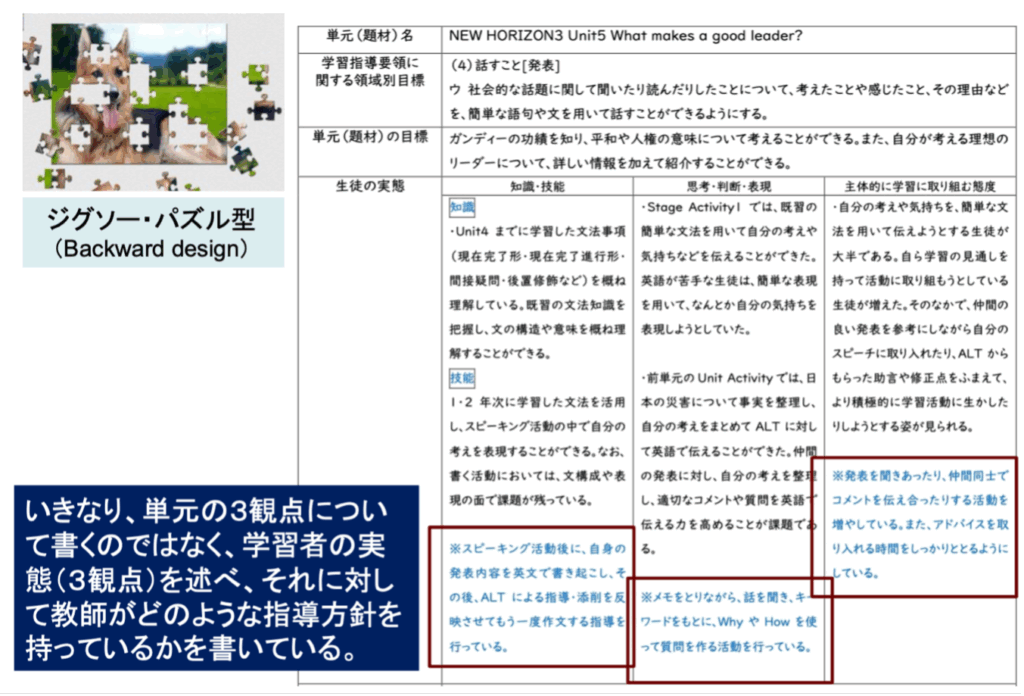The width and height of the screenshot is (1024, 696).
Task: Select the 知識・技能 column header
Action: click(538, 186)
